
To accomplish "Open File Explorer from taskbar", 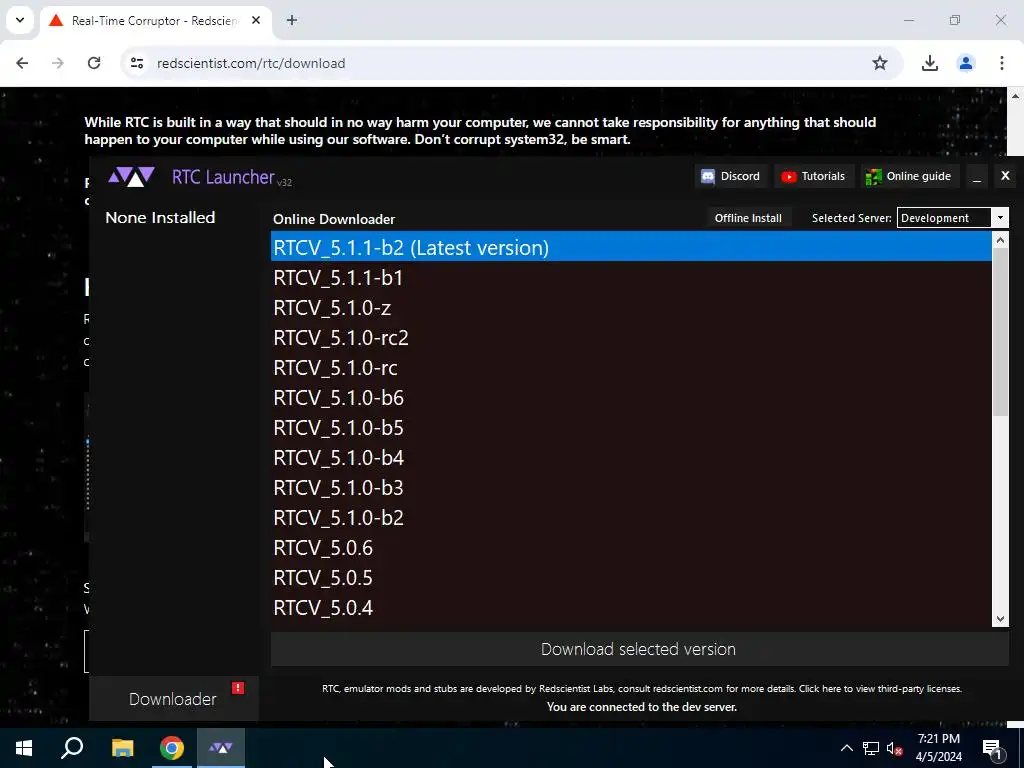I will pos(122,748).
